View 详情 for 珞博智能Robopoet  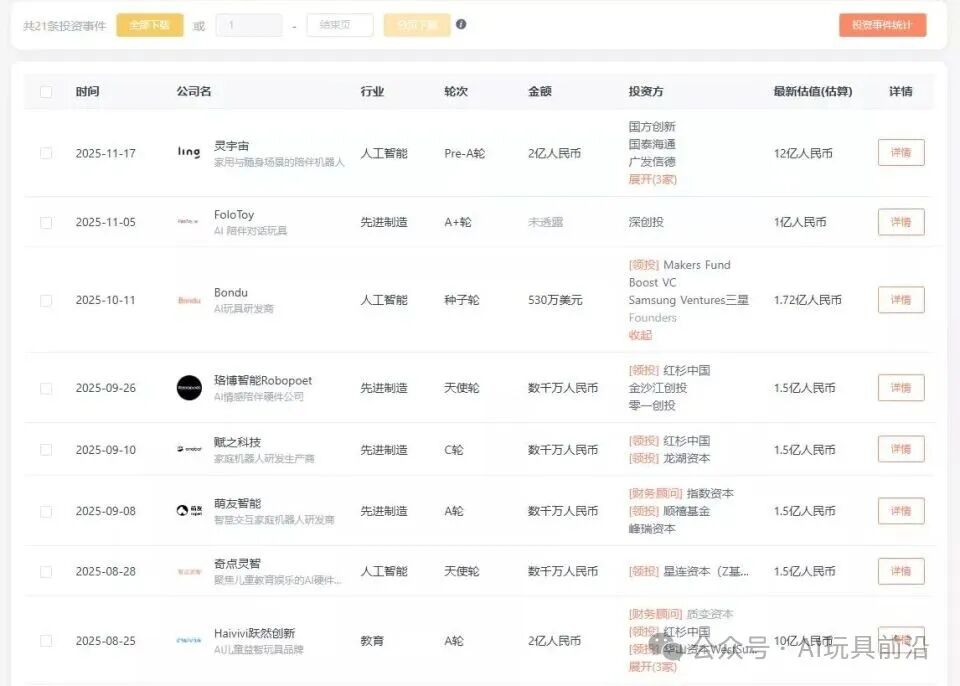coord(901,388)
